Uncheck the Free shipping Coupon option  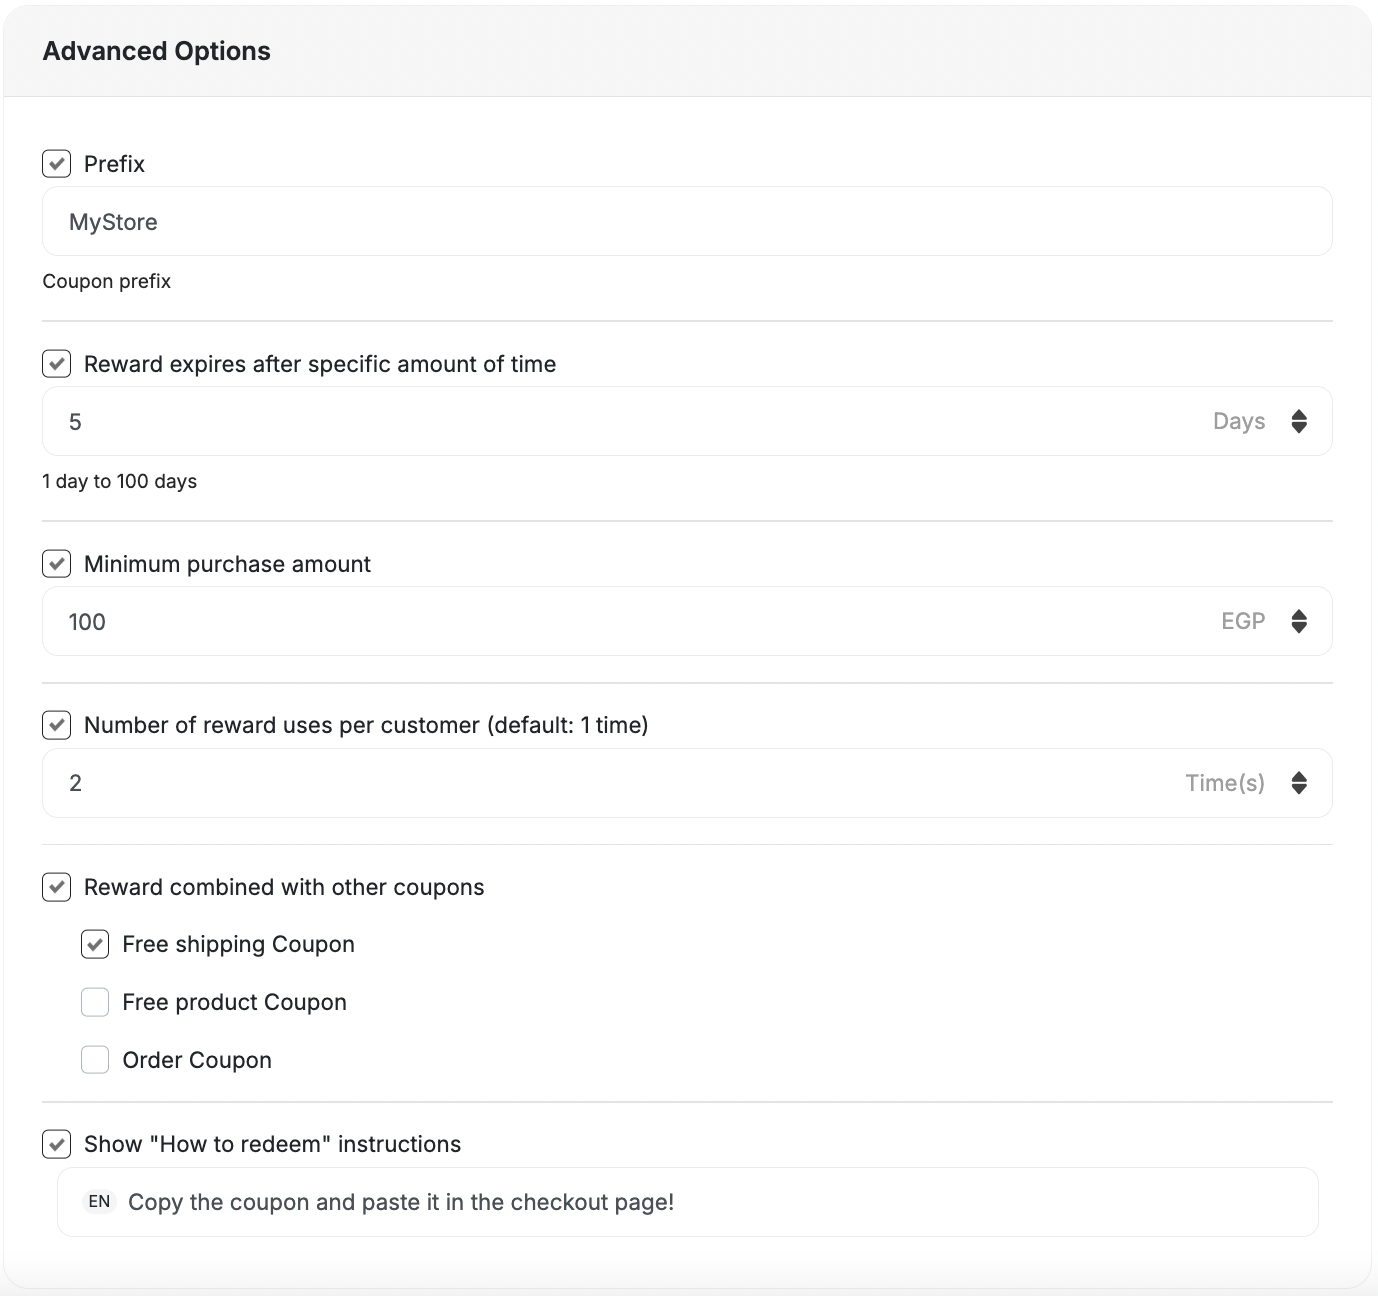coord(94,943)
